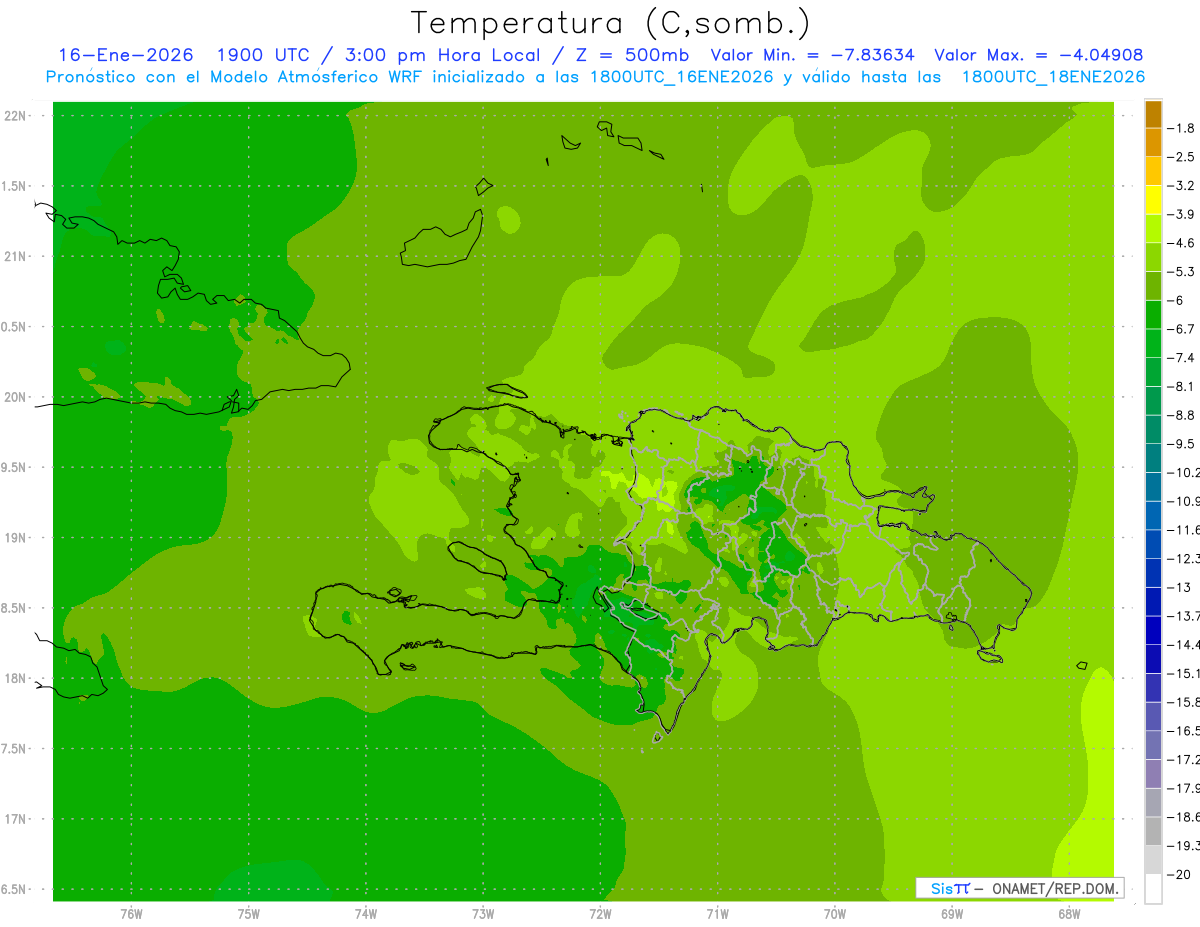Click the '-13' colorbar value
This screenshot has height=927, width=1200.
[x=1179, y=587]
